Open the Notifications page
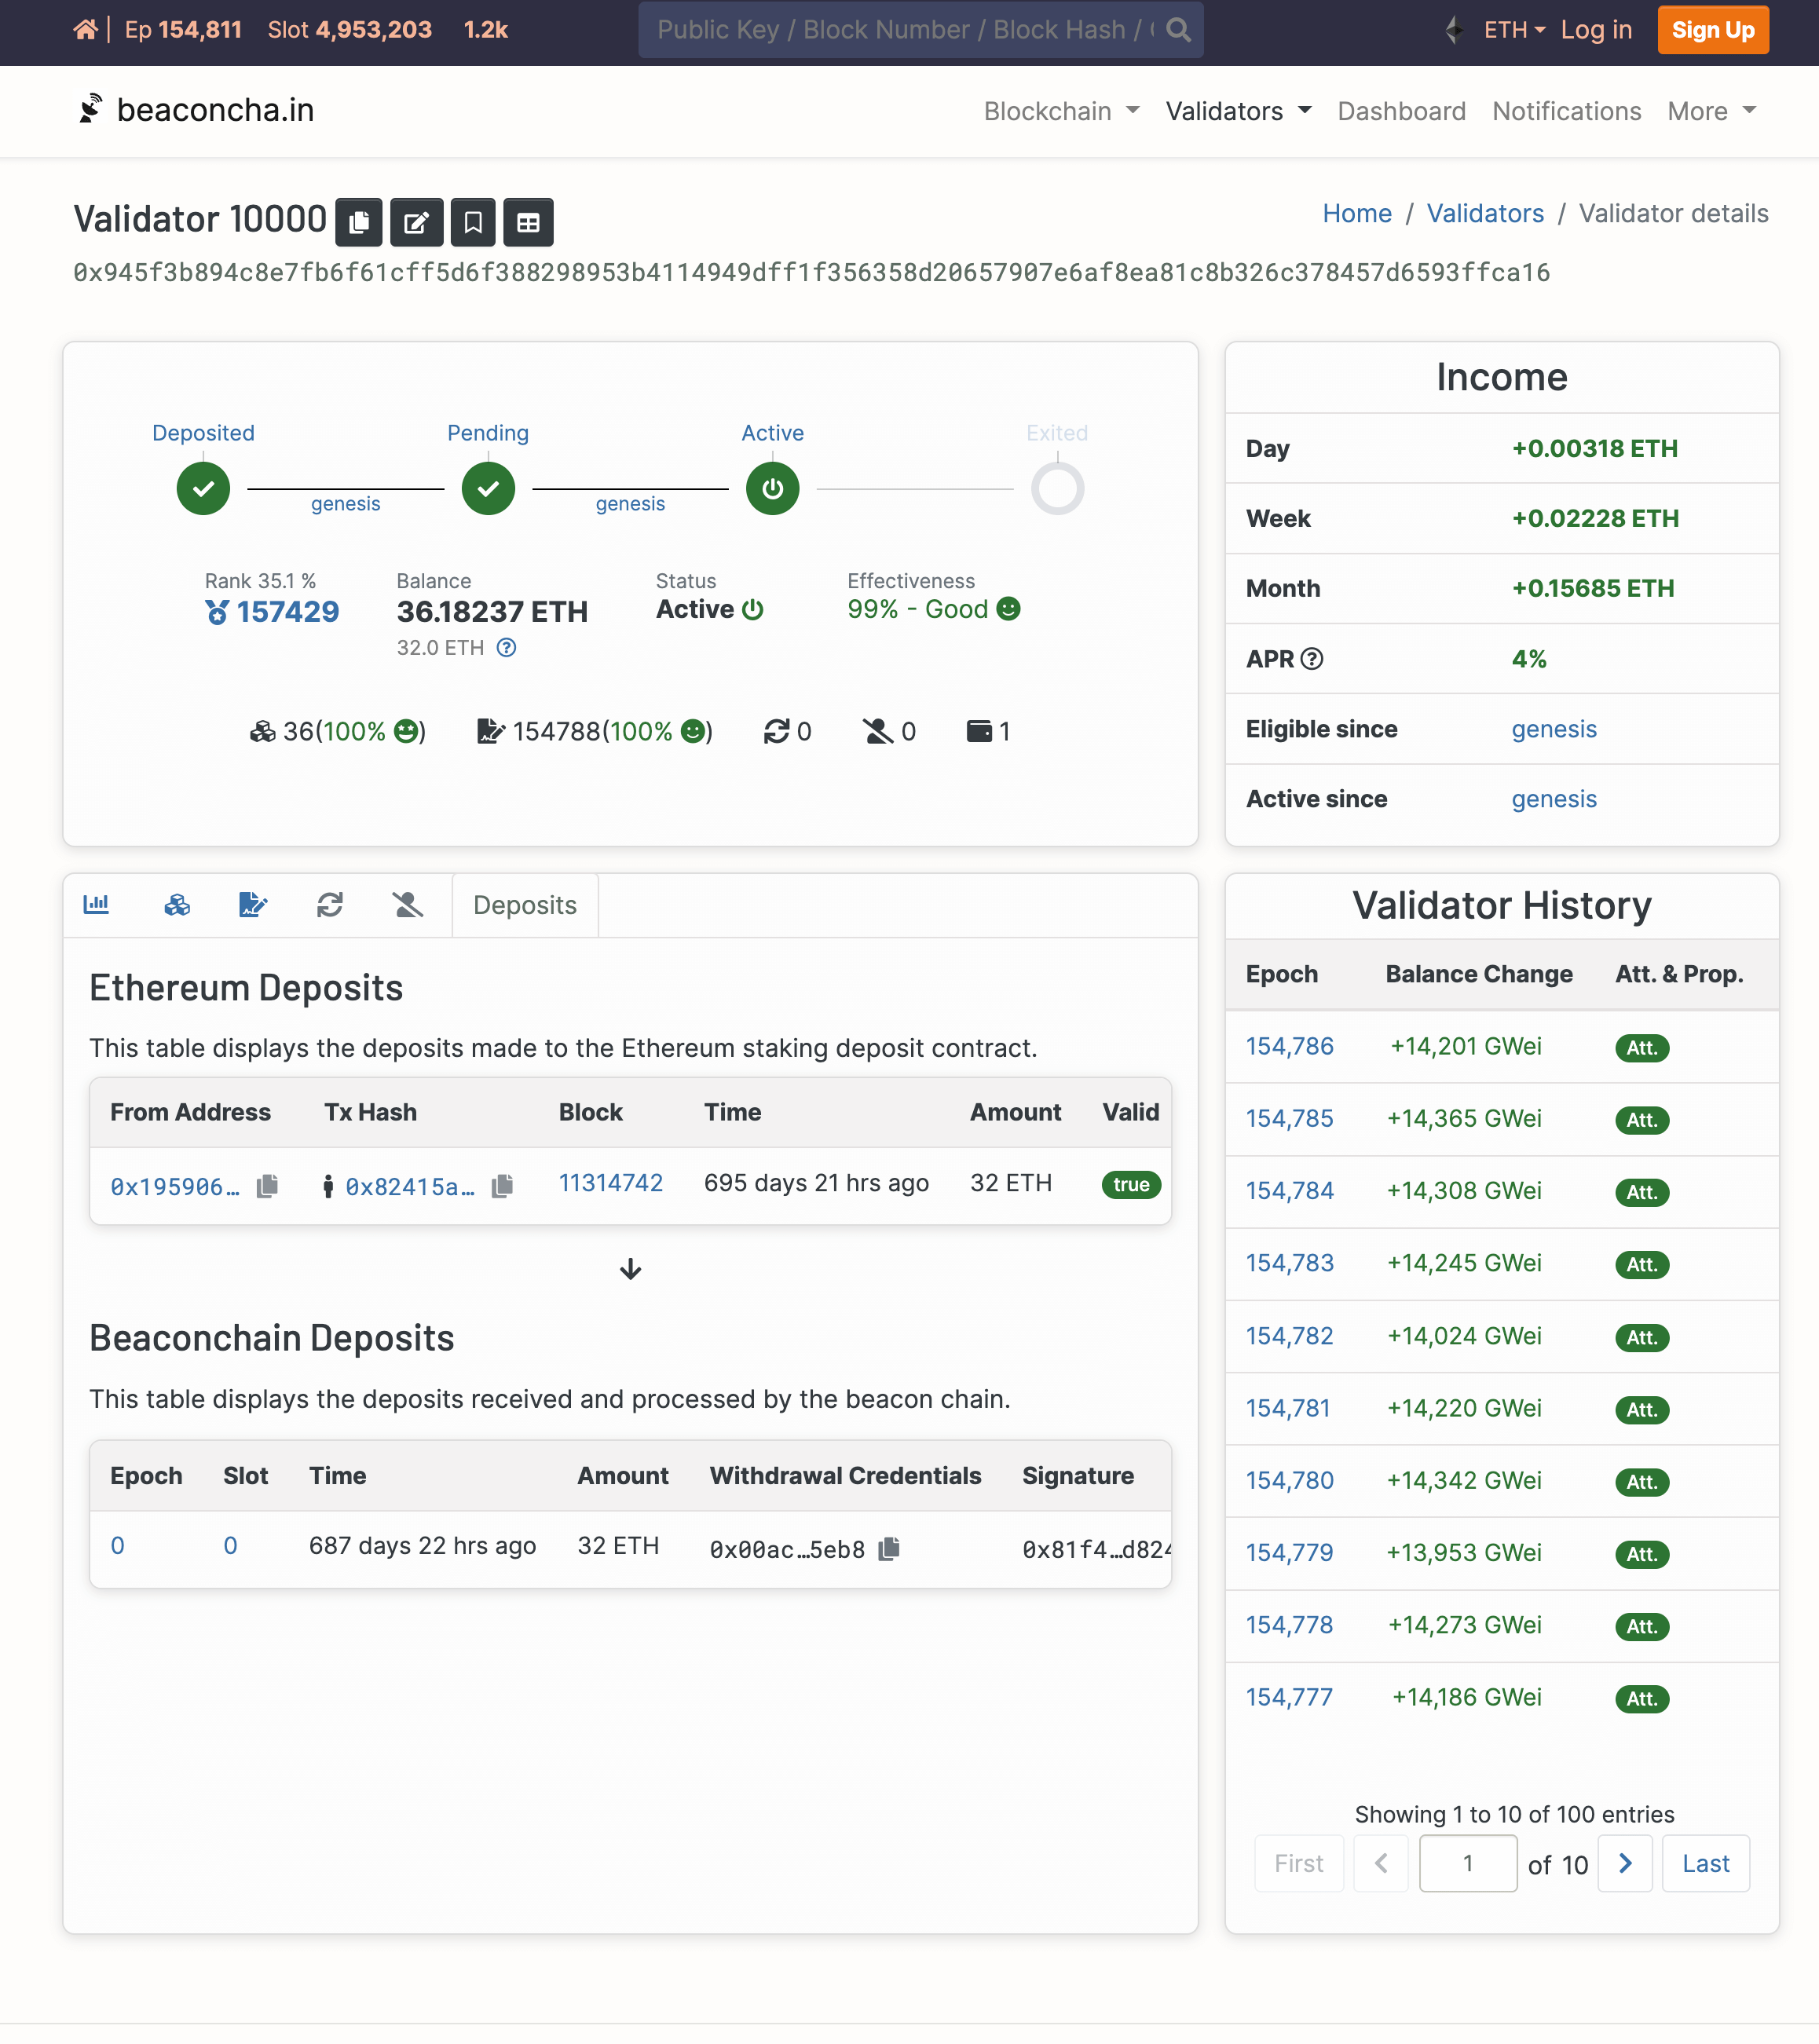 coord(1566,111)
